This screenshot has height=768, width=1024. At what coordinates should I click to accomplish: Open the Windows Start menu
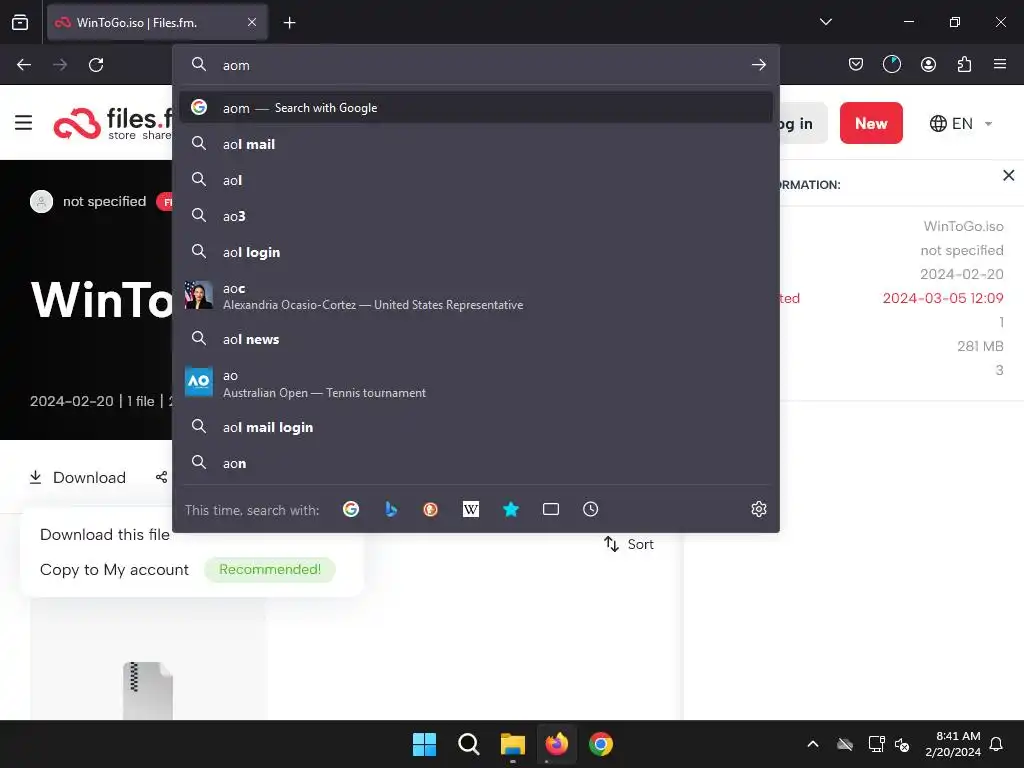(424, 744)
